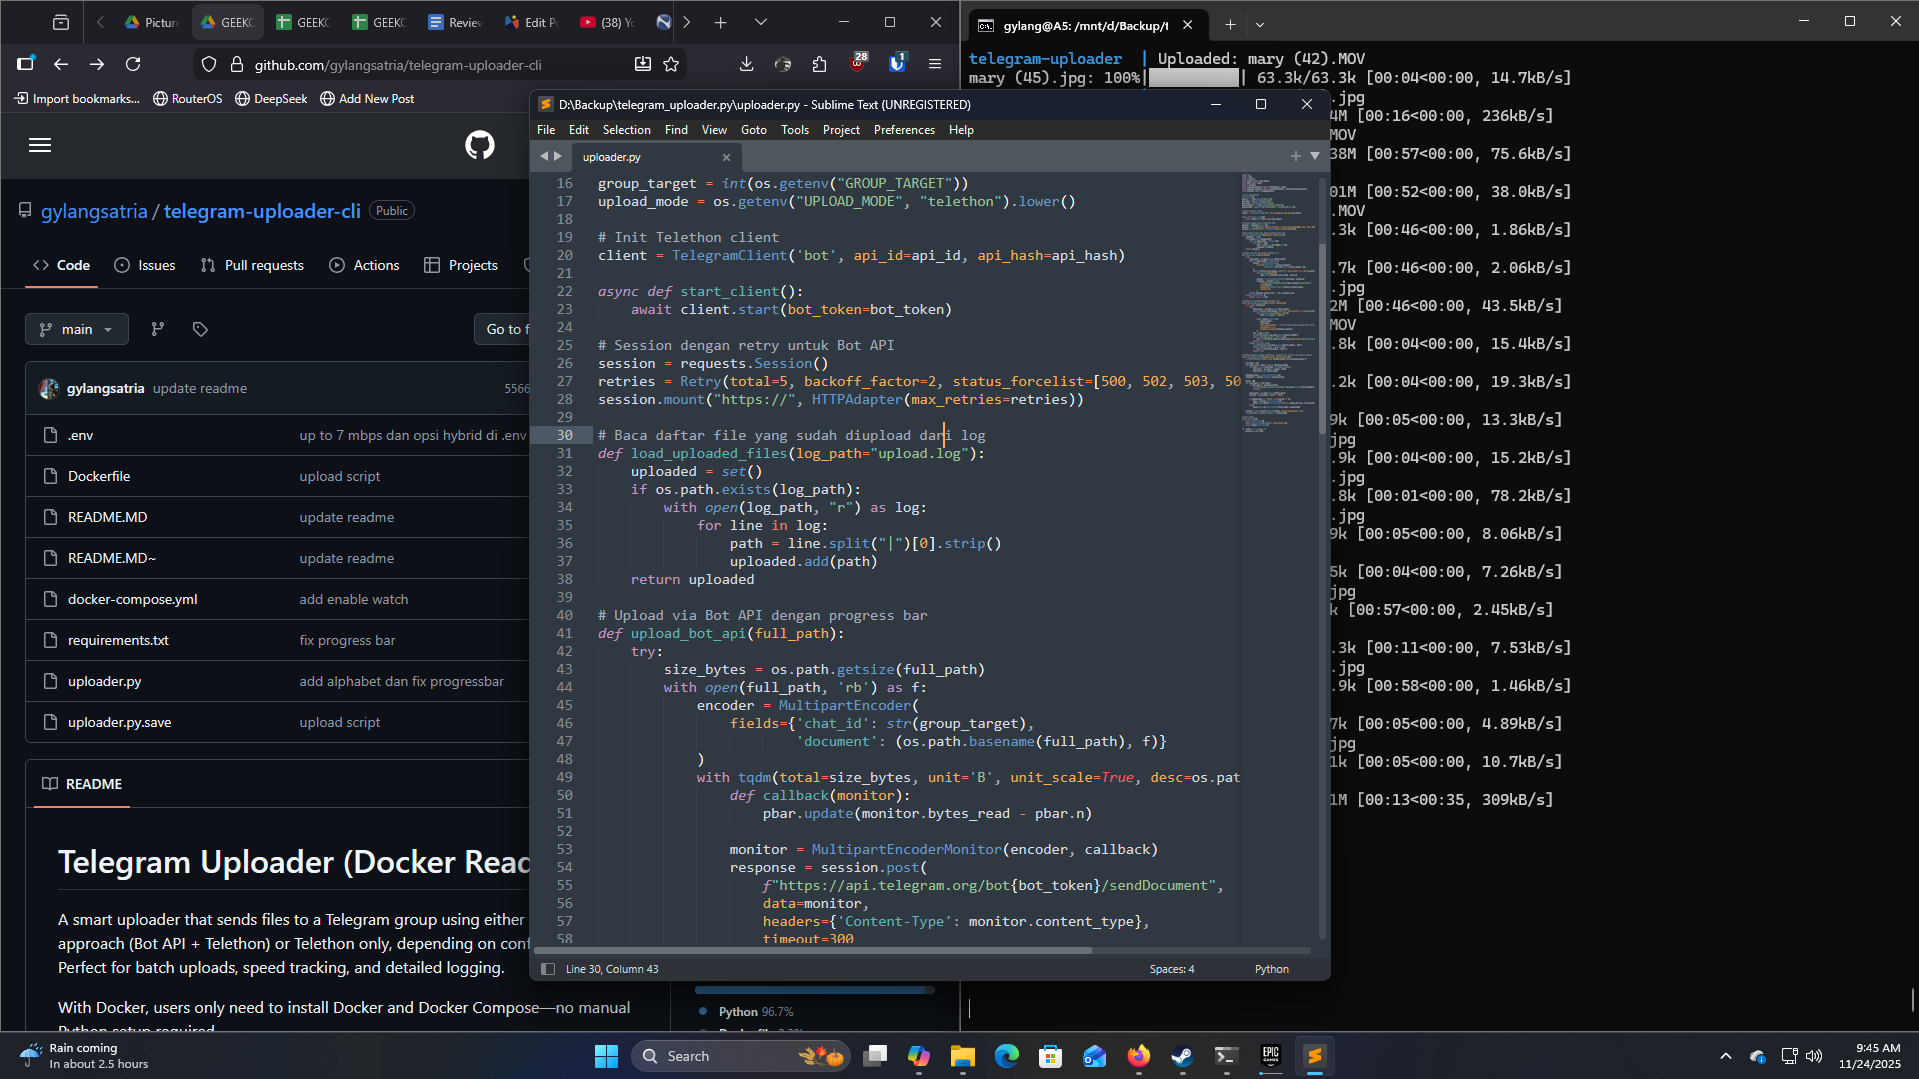Toggle the Sublime Text side bar switcher icon

pos(547,969)
